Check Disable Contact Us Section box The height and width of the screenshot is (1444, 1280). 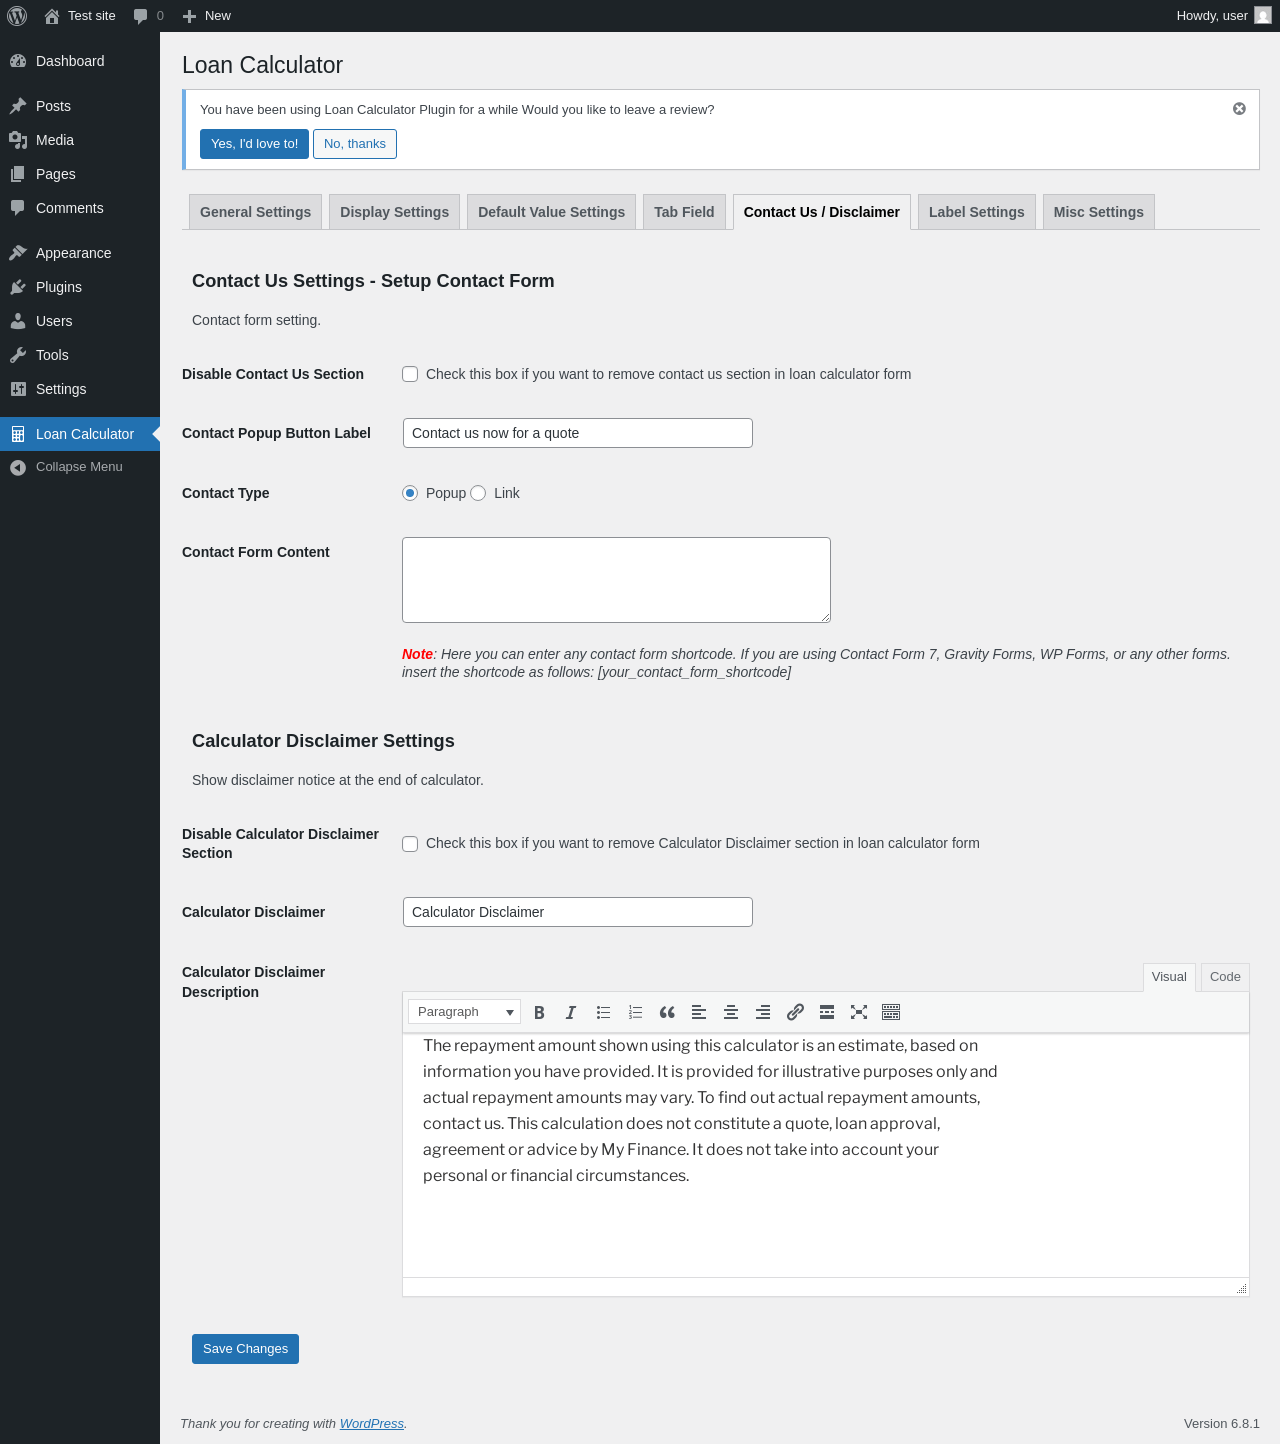(x=410, y=374)
